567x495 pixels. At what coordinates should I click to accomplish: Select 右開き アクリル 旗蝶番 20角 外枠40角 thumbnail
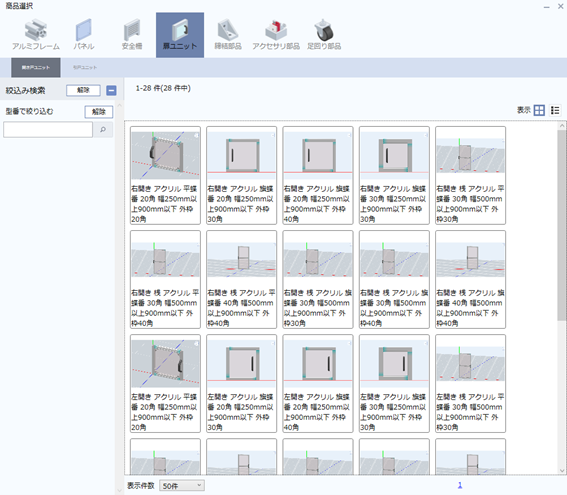pyautogui.click(x=318, y=155)
